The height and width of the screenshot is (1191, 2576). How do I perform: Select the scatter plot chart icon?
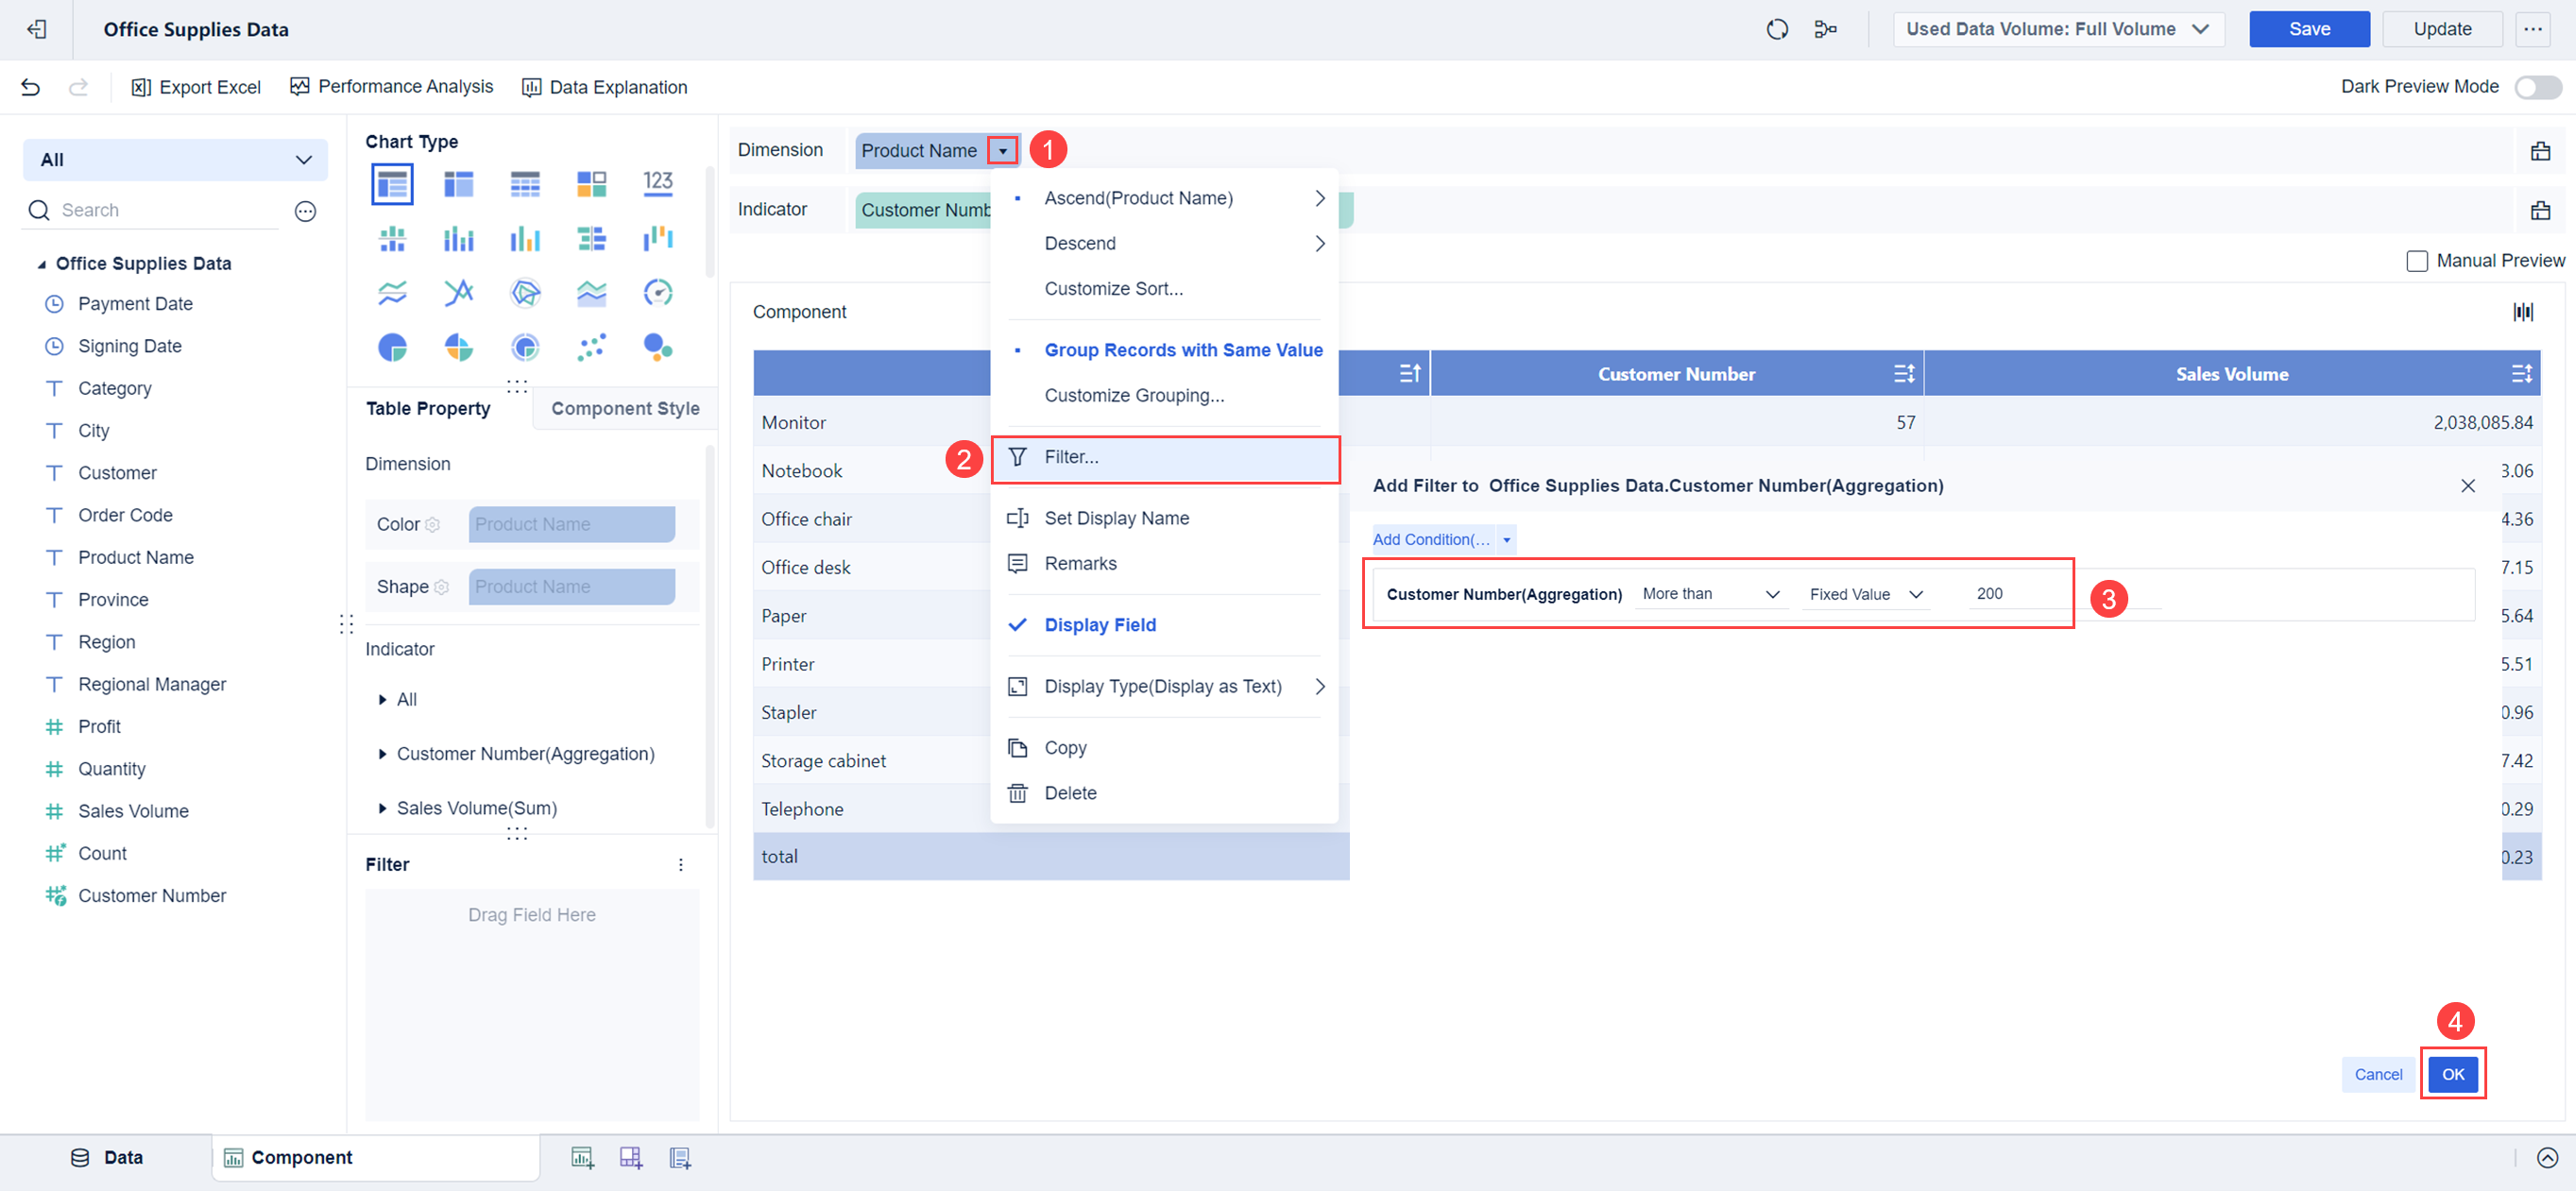coord(591,347)
